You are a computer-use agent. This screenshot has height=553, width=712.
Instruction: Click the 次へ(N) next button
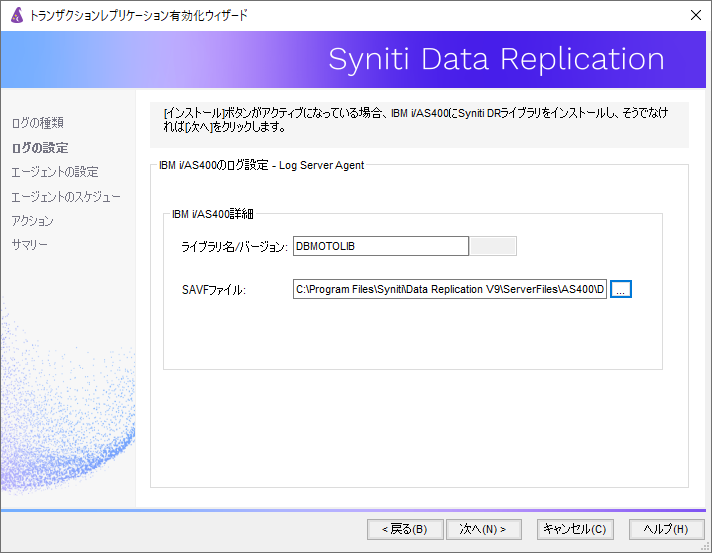pos(483,529)
